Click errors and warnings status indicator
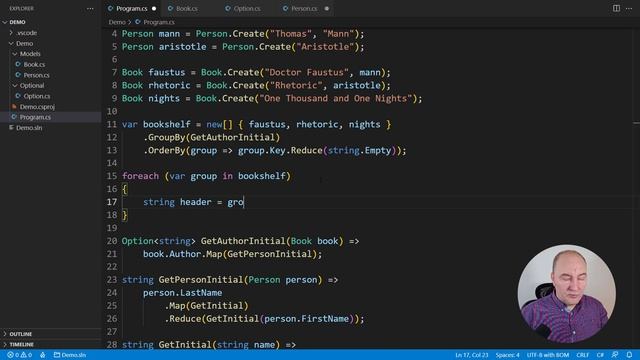Image resolution: width=640 pixels, height=360 pixels. coord(19,355)
